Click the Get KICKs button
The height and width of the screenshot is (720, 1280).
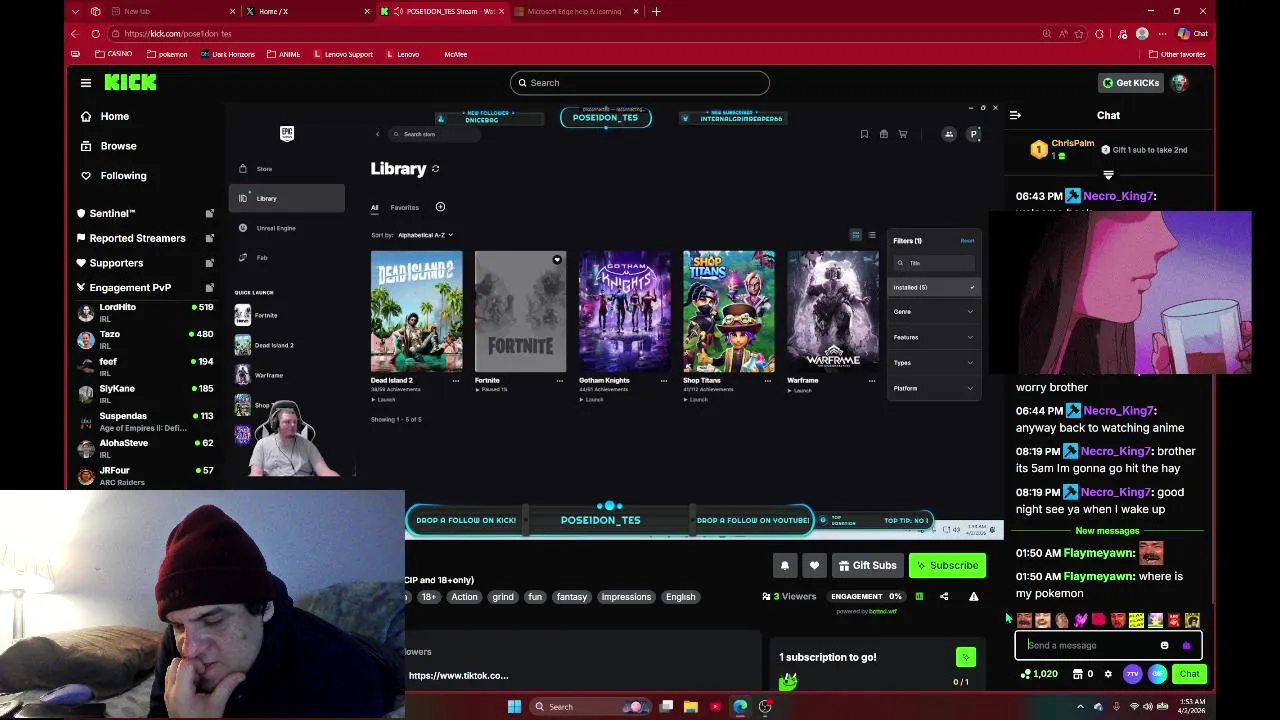(1129, 83)
